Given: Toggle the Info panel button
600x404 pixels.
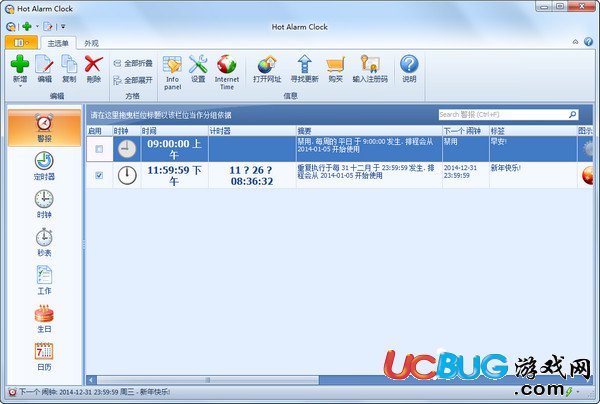Looking at the screenshot, I should (x=172, y=72).
